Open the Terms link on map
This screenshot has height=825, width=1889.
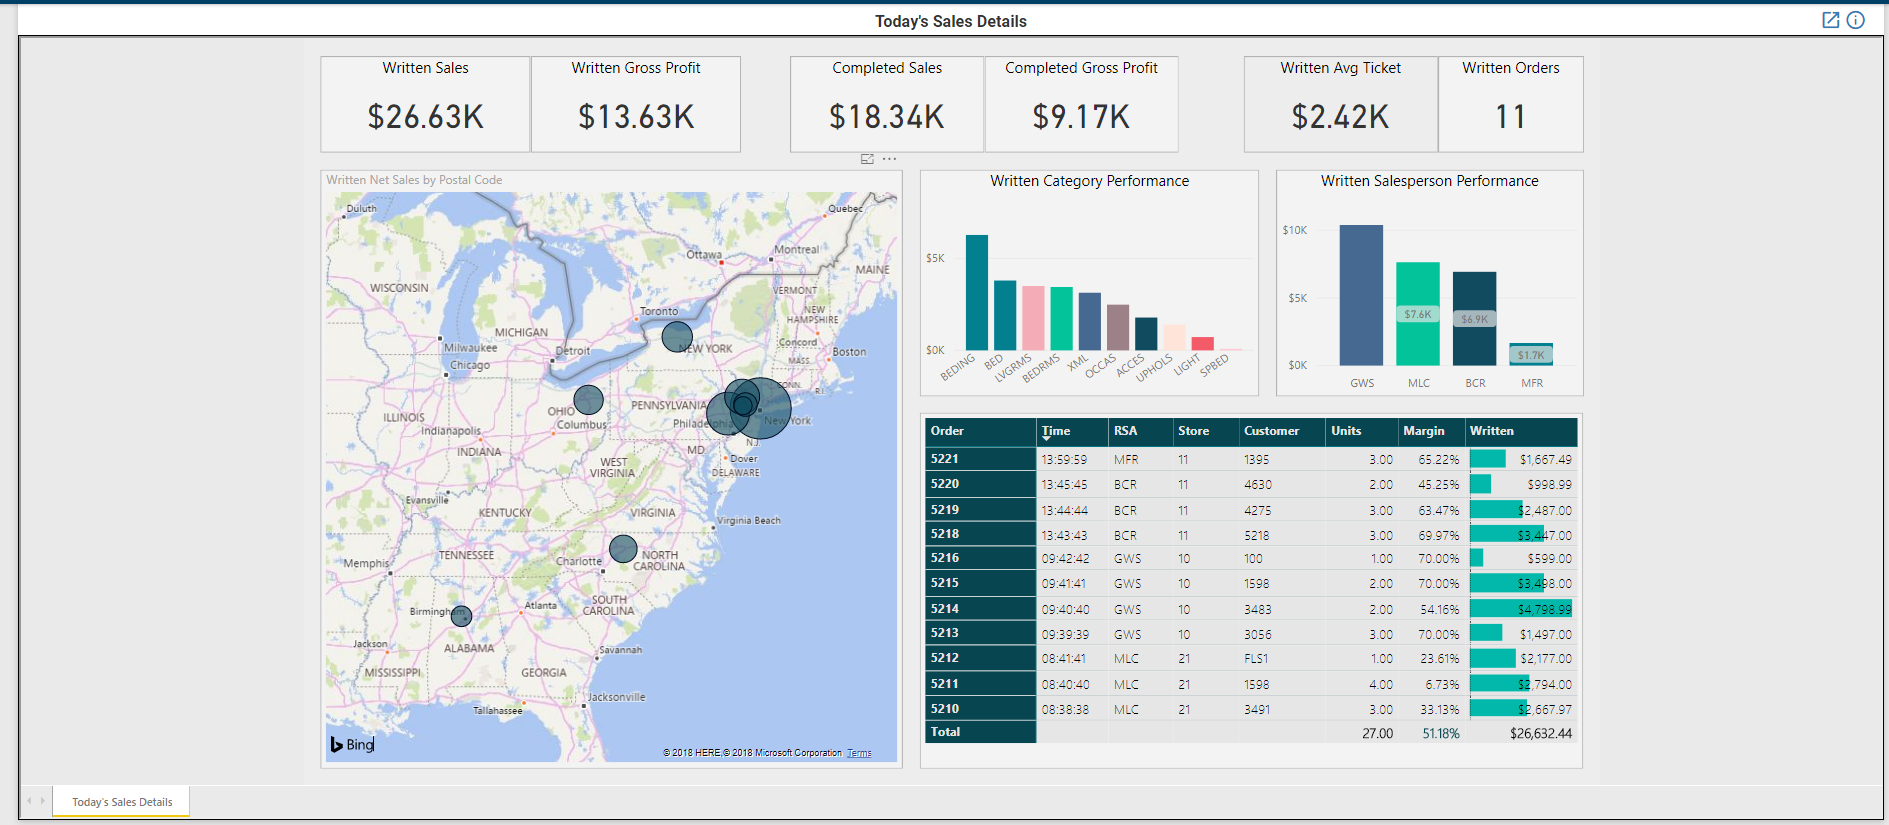tap(859, 753)
